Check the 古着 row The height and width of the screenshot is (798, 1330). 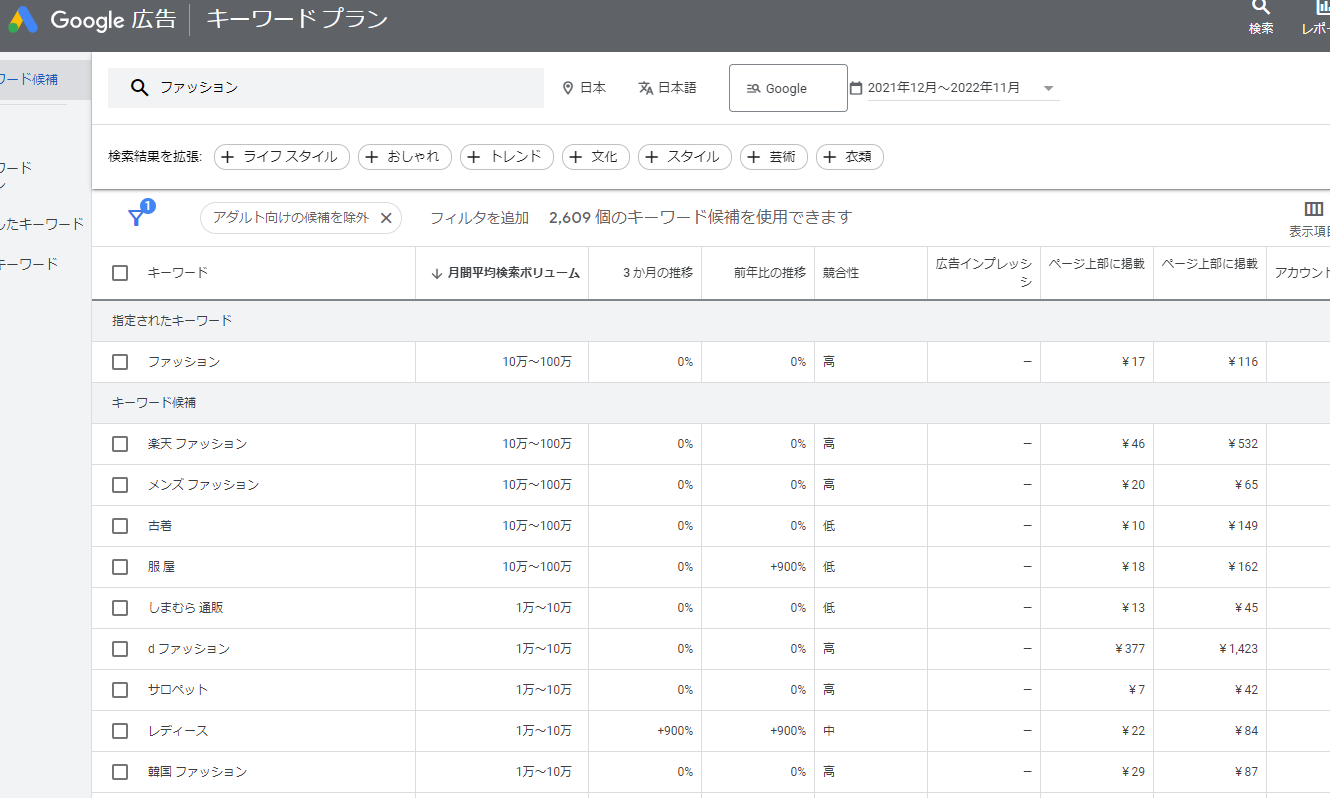click(x=120, y=526)
